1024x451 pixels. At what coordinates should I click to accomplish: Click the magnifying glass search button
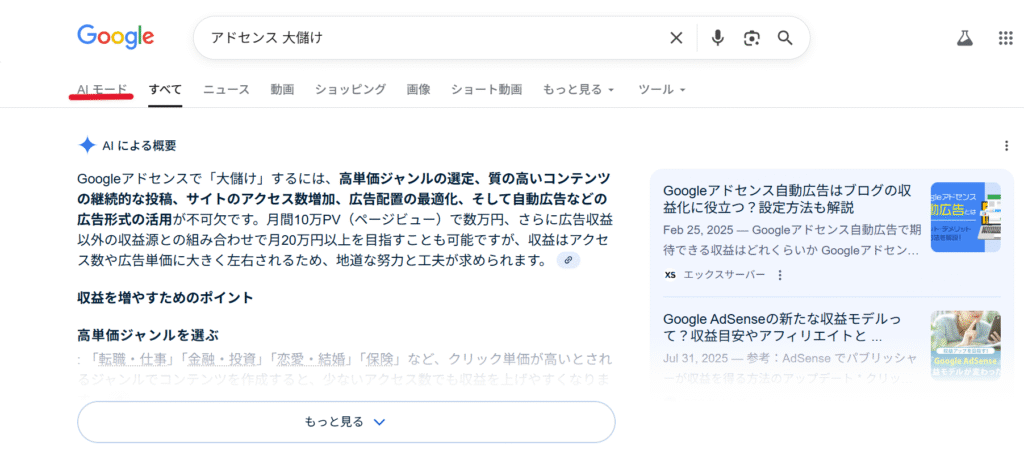(785, 38)
